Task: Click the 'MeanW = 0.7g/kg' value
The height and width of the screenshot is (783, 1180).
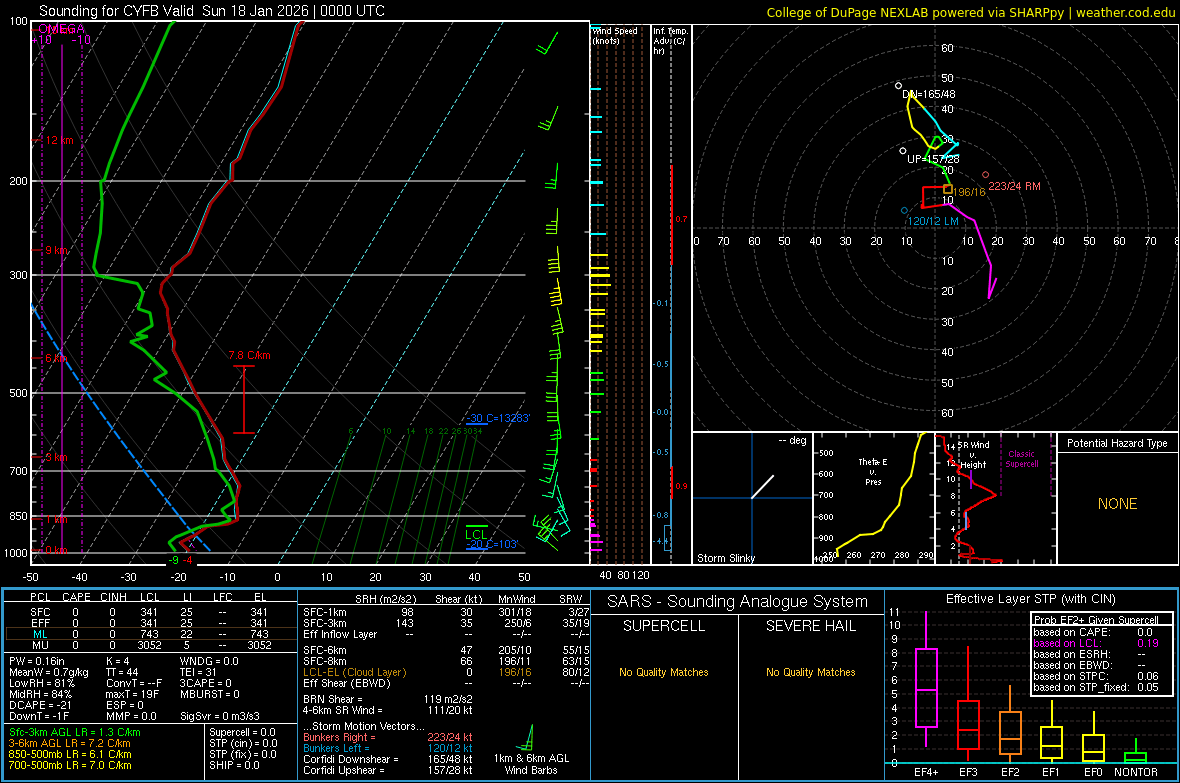Action: (48, 672)
